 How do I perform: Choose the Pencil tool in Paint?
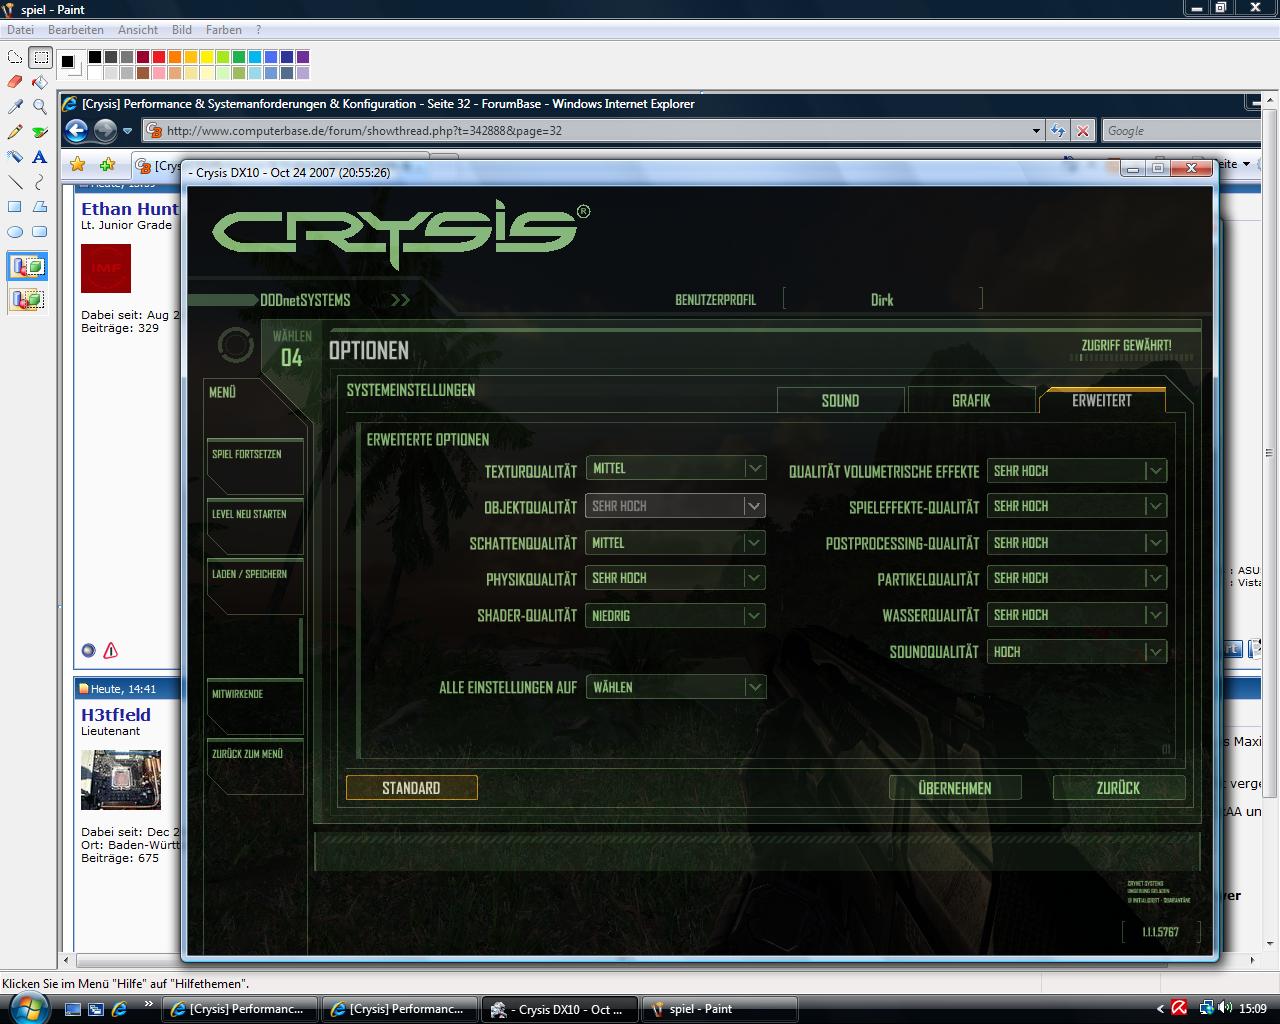[15, 131]
